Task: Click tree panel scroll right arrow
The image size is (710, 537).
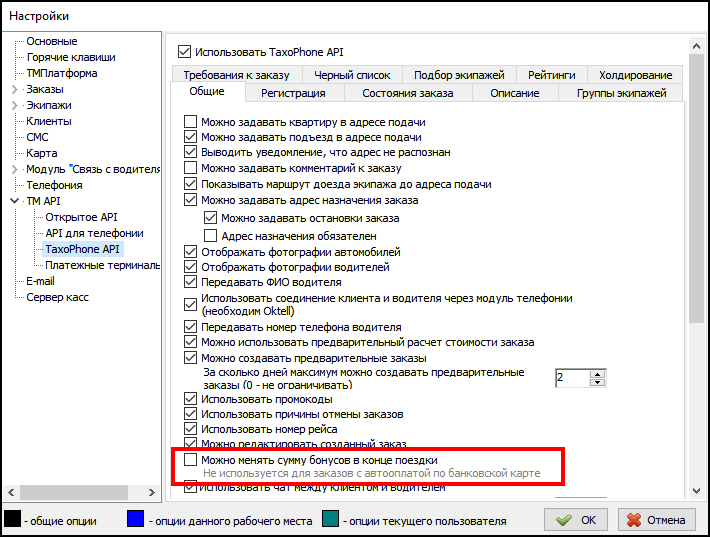Action: (152, 492)
